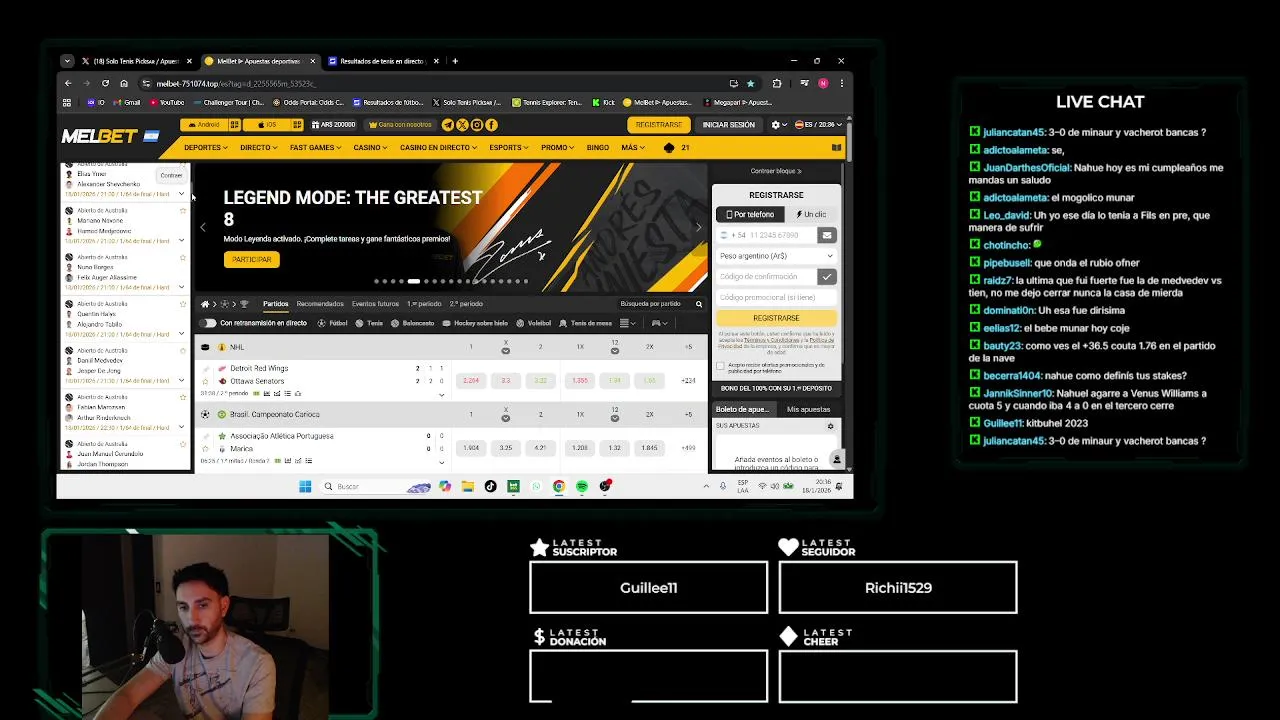Image resolution: width=1280 pixels, height=720 pixels.
Task: Open MÁS dropdown menu
Action: (632, 148)
